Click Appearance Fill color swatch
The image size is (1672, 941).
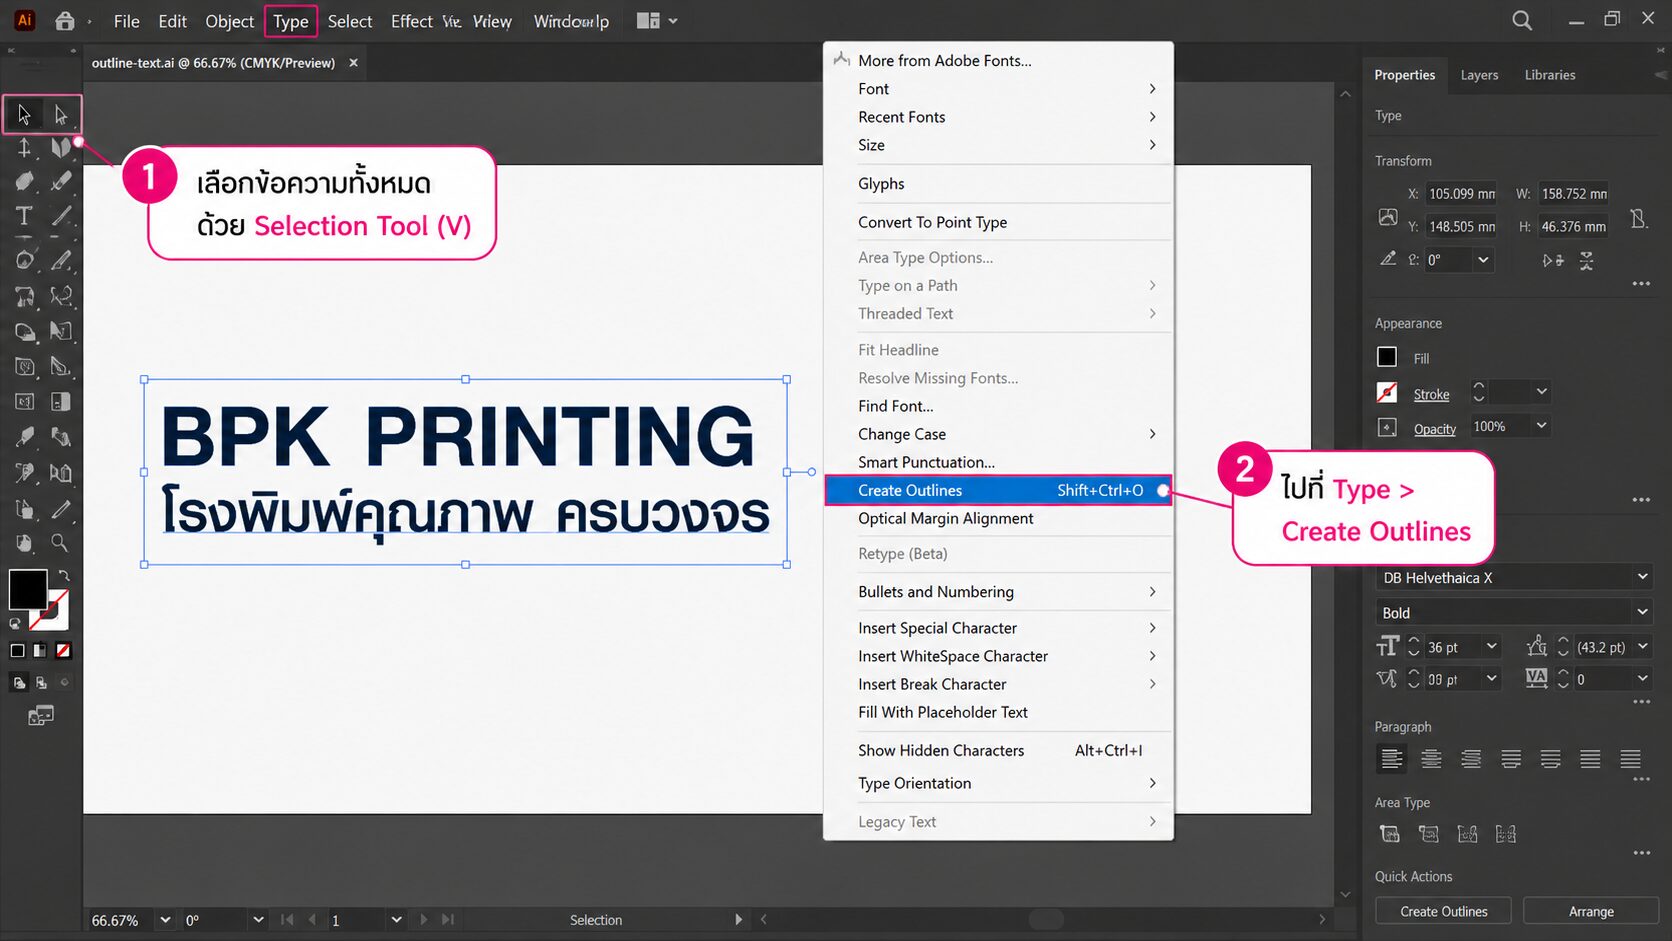pos(1387,357)
